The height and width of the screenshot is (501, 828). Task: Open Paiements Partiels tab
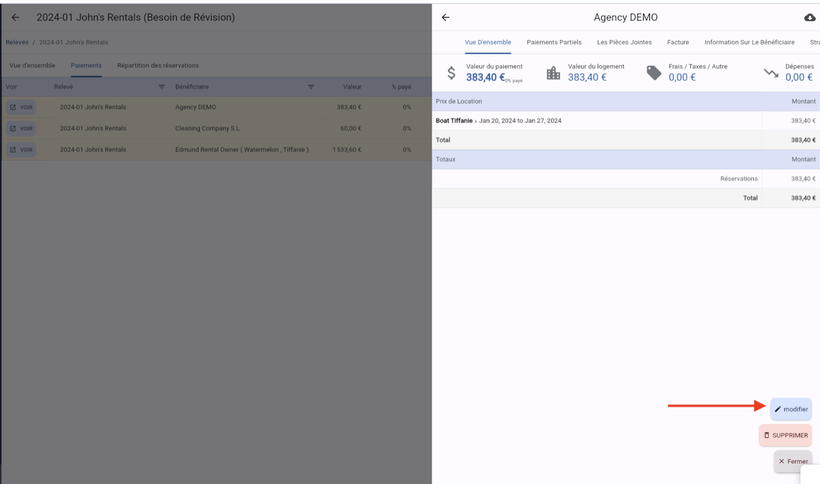tap(554, 42)
